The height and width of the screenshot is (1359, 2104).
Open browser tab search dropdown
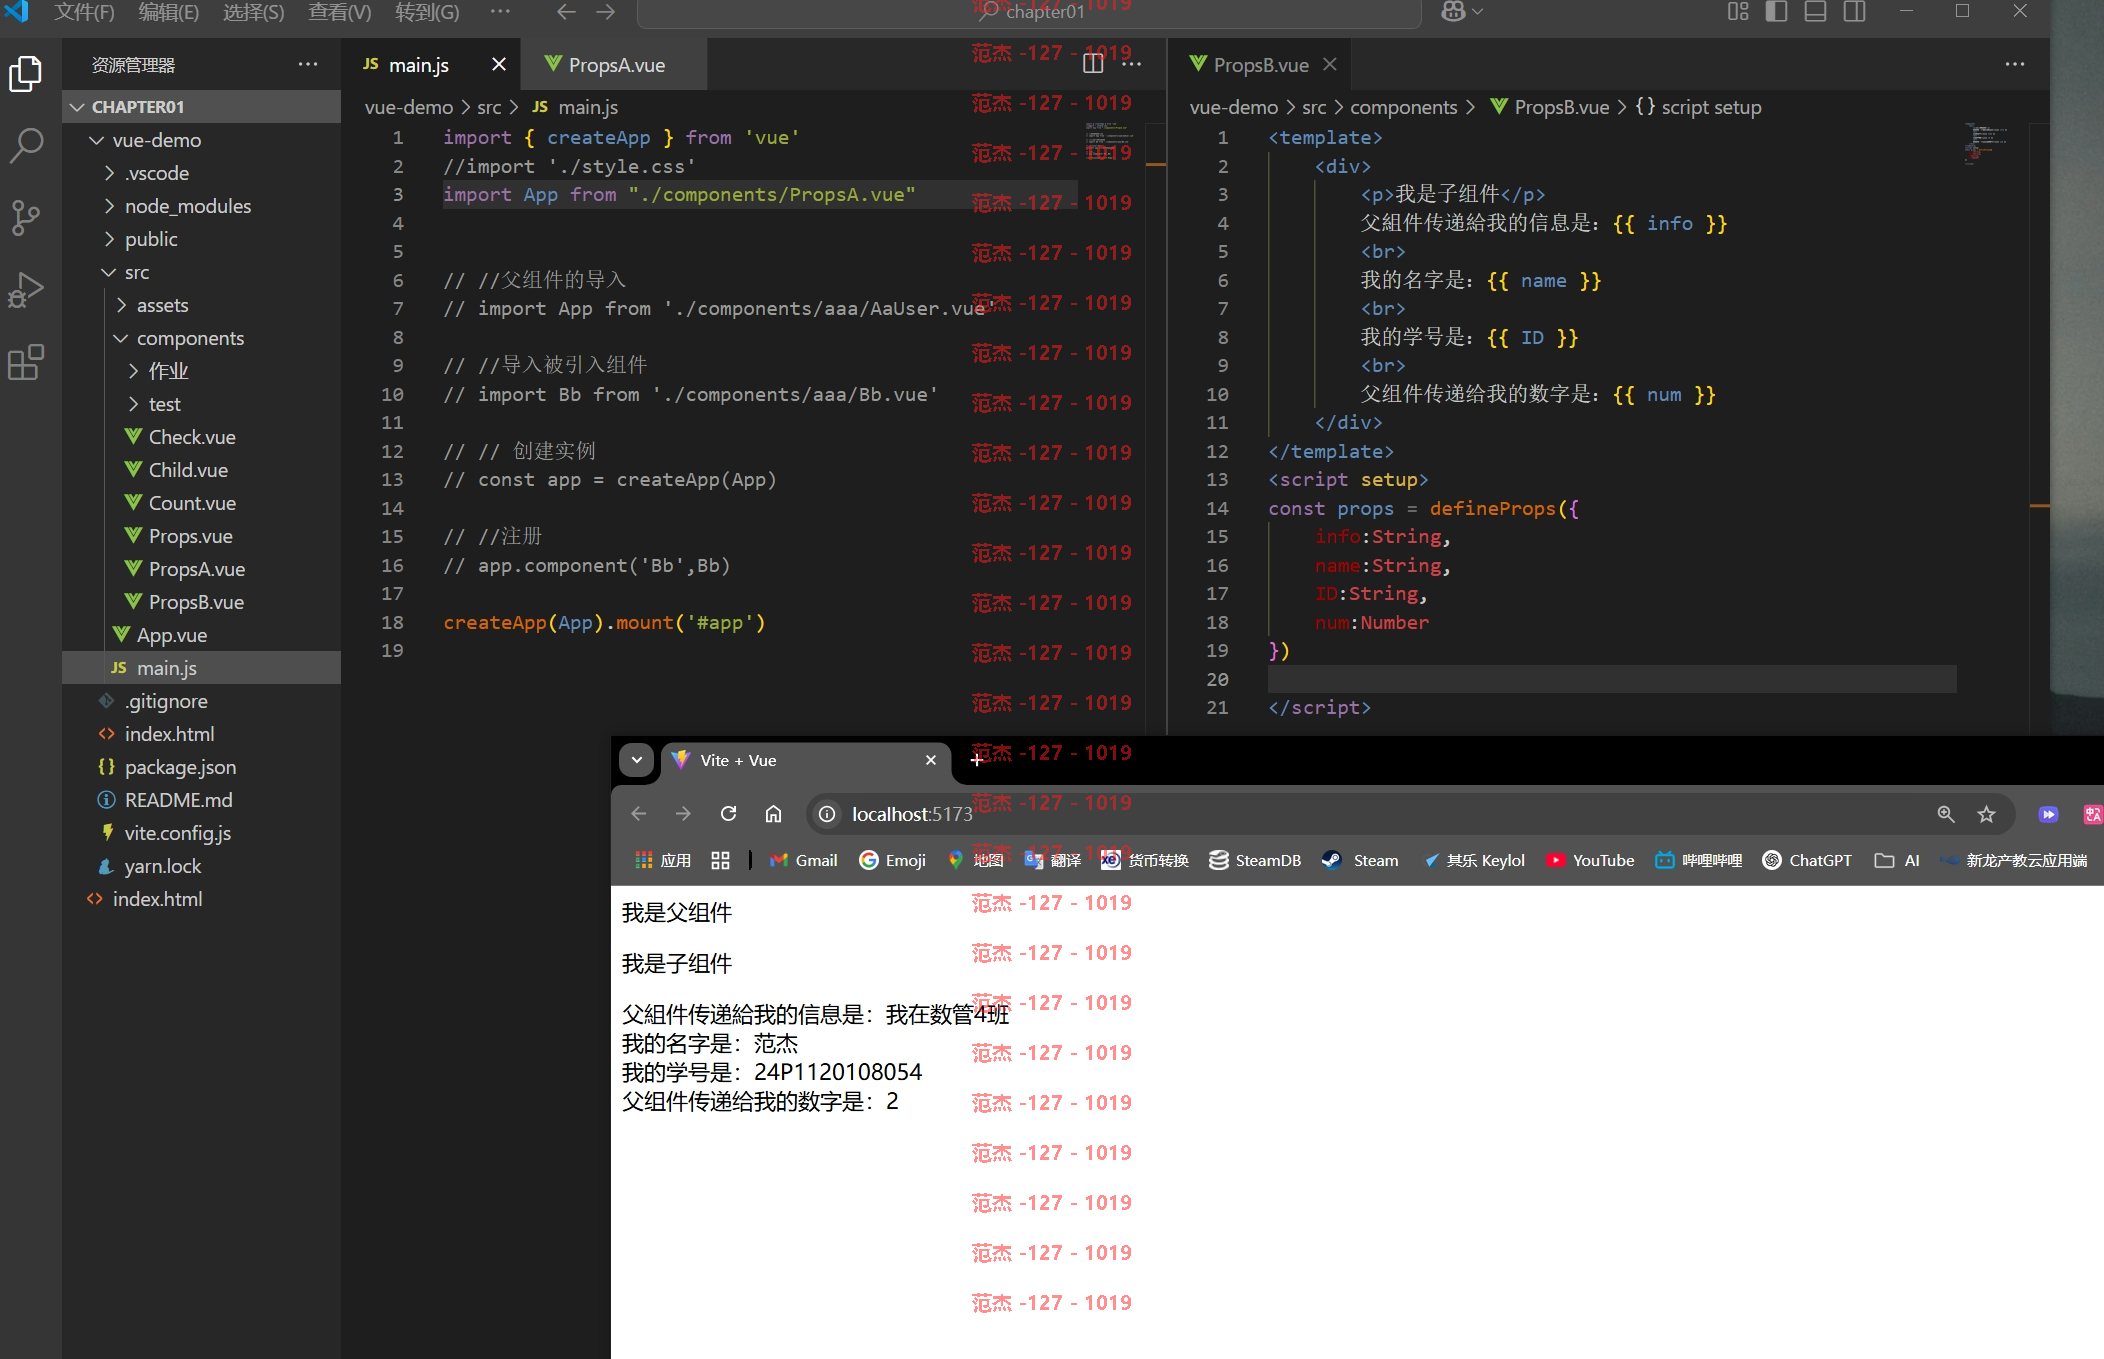pyautogui.click(x=636, y=760)
